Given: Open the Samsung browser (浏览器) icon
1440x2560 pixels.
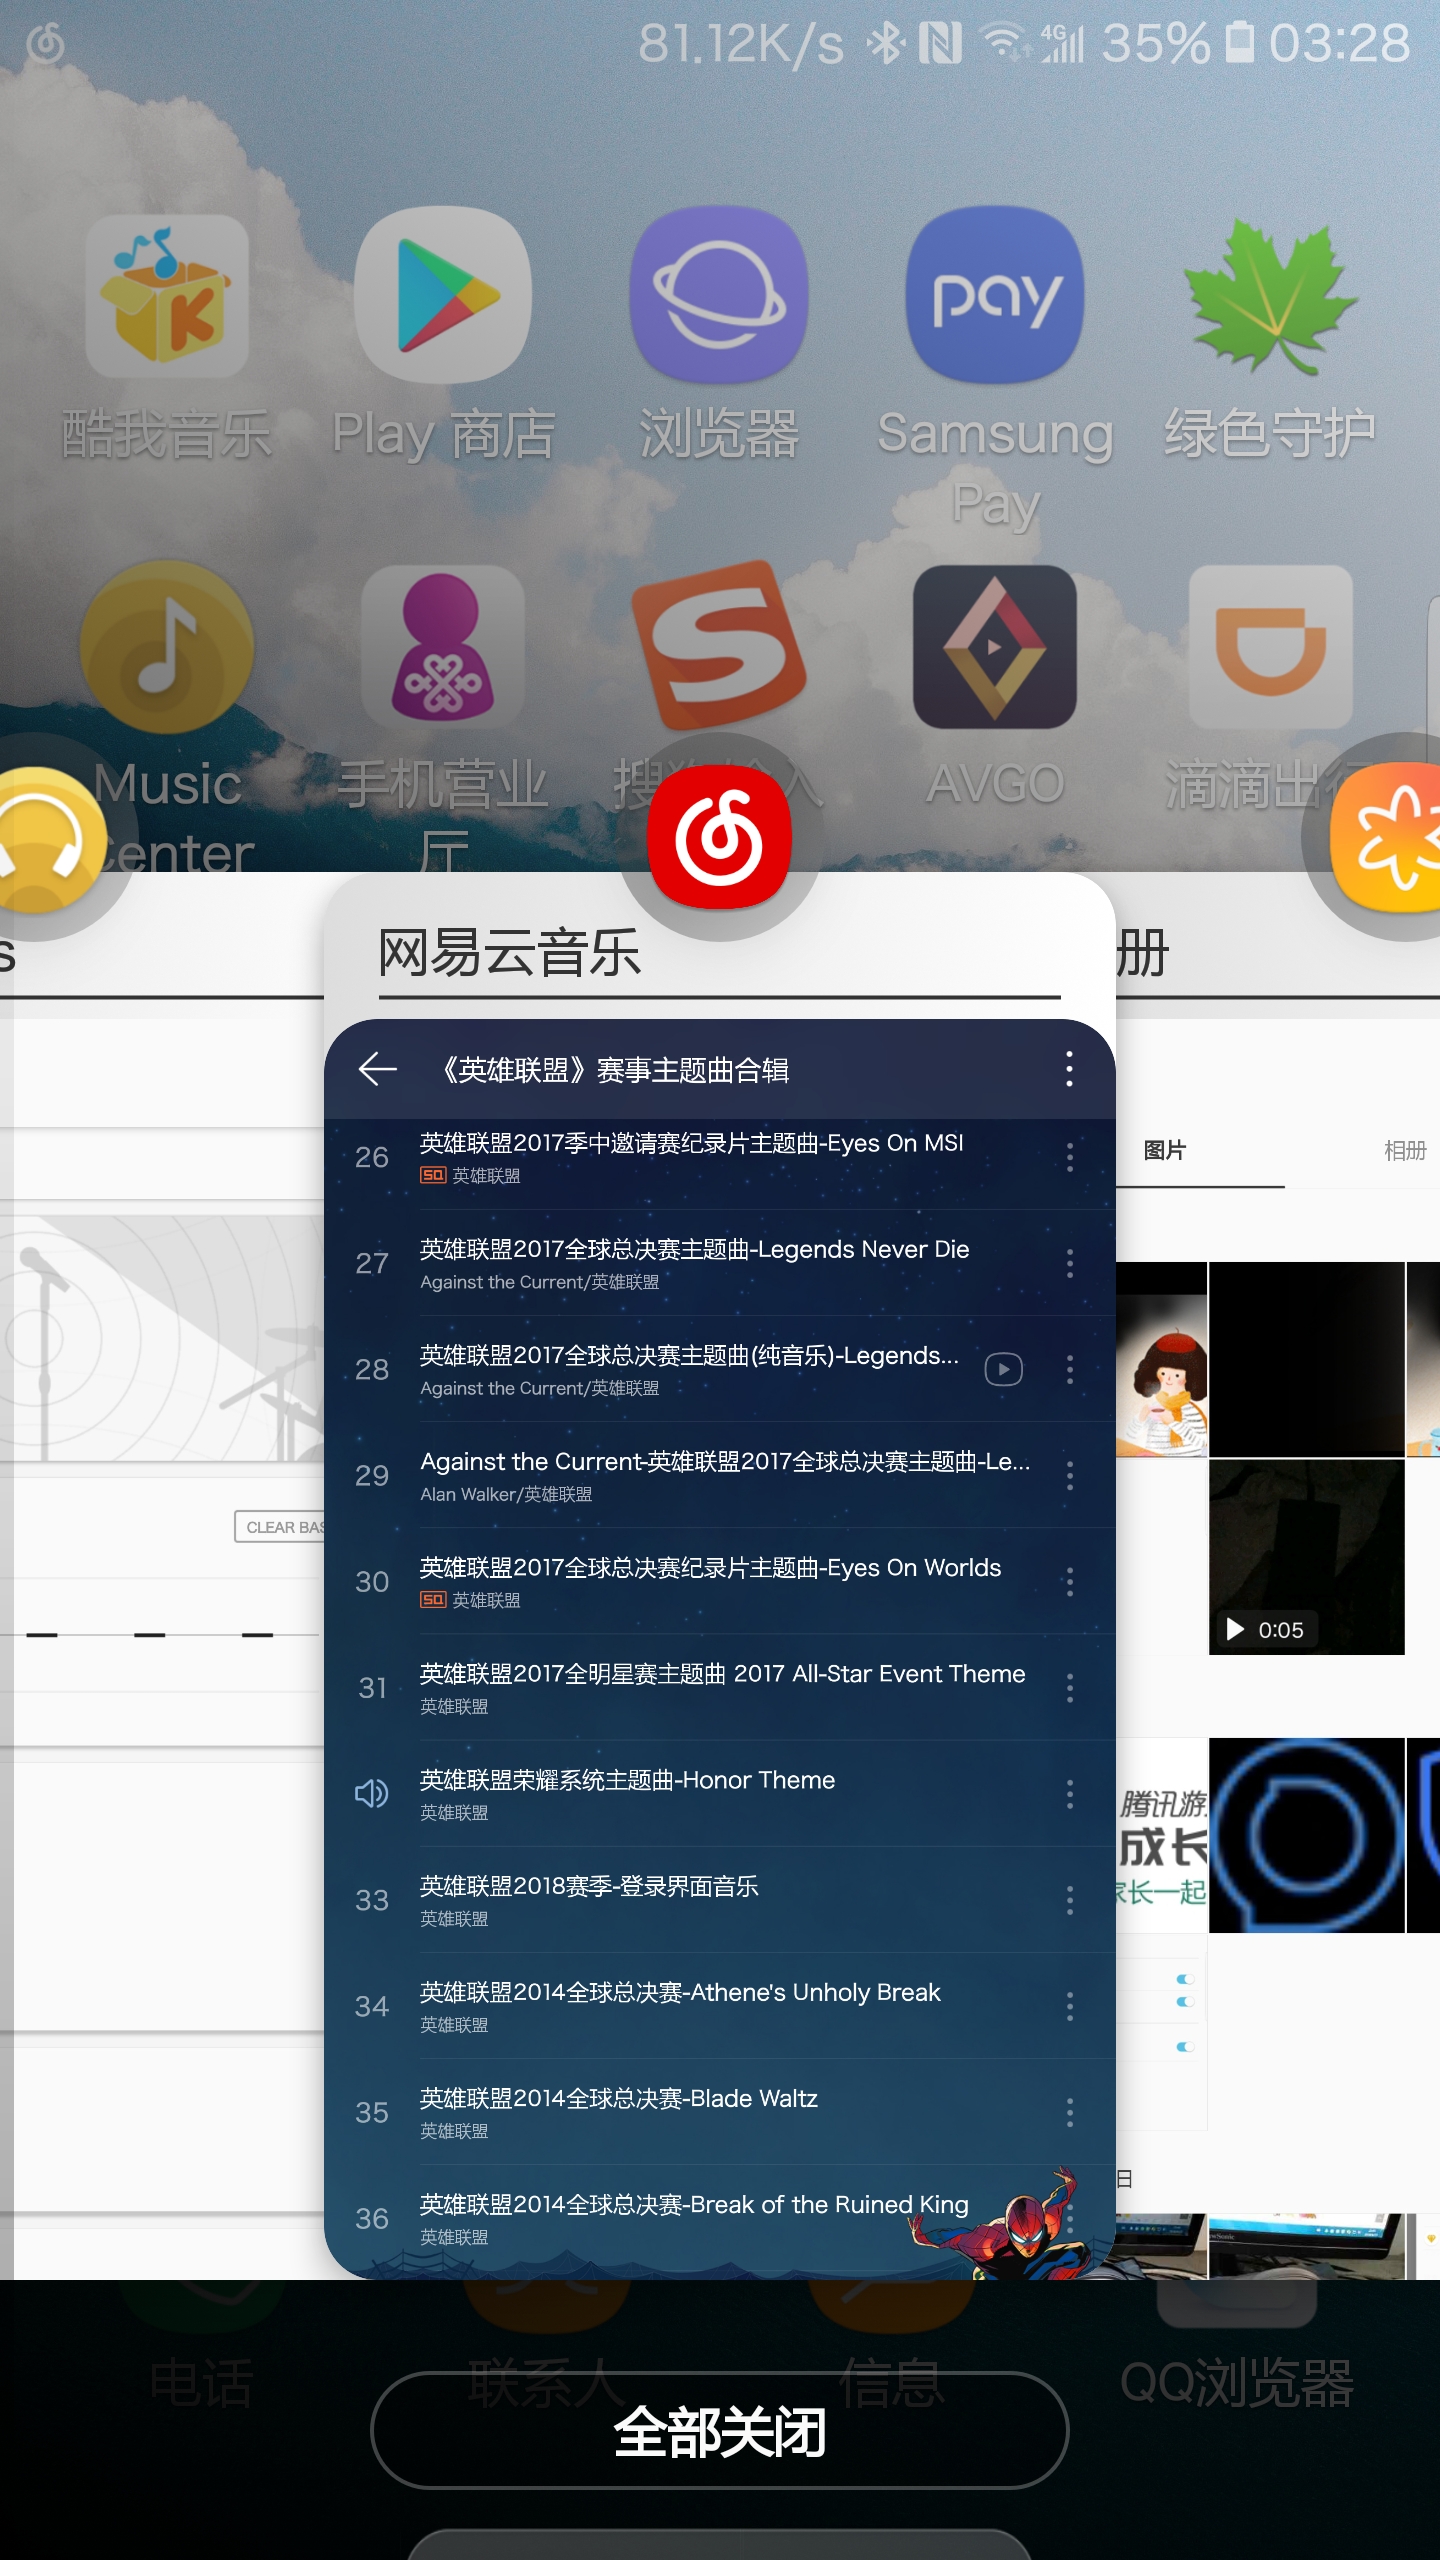Looking at the screenshot, I should [x=719, y=296].
